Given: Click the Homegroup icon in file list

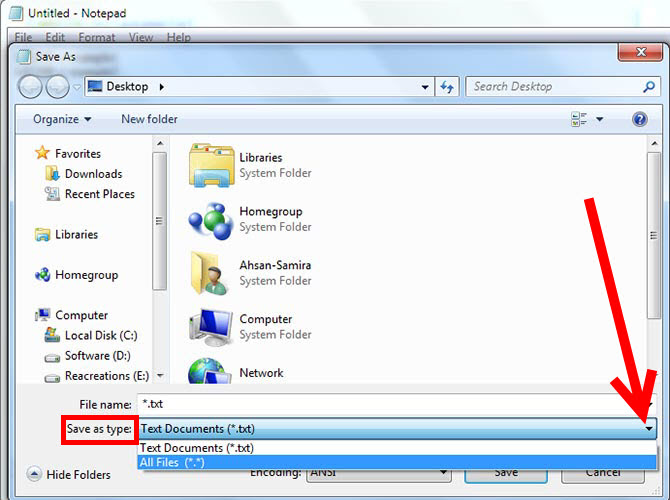Looking at the screenshot, I should tap(211, 221).
